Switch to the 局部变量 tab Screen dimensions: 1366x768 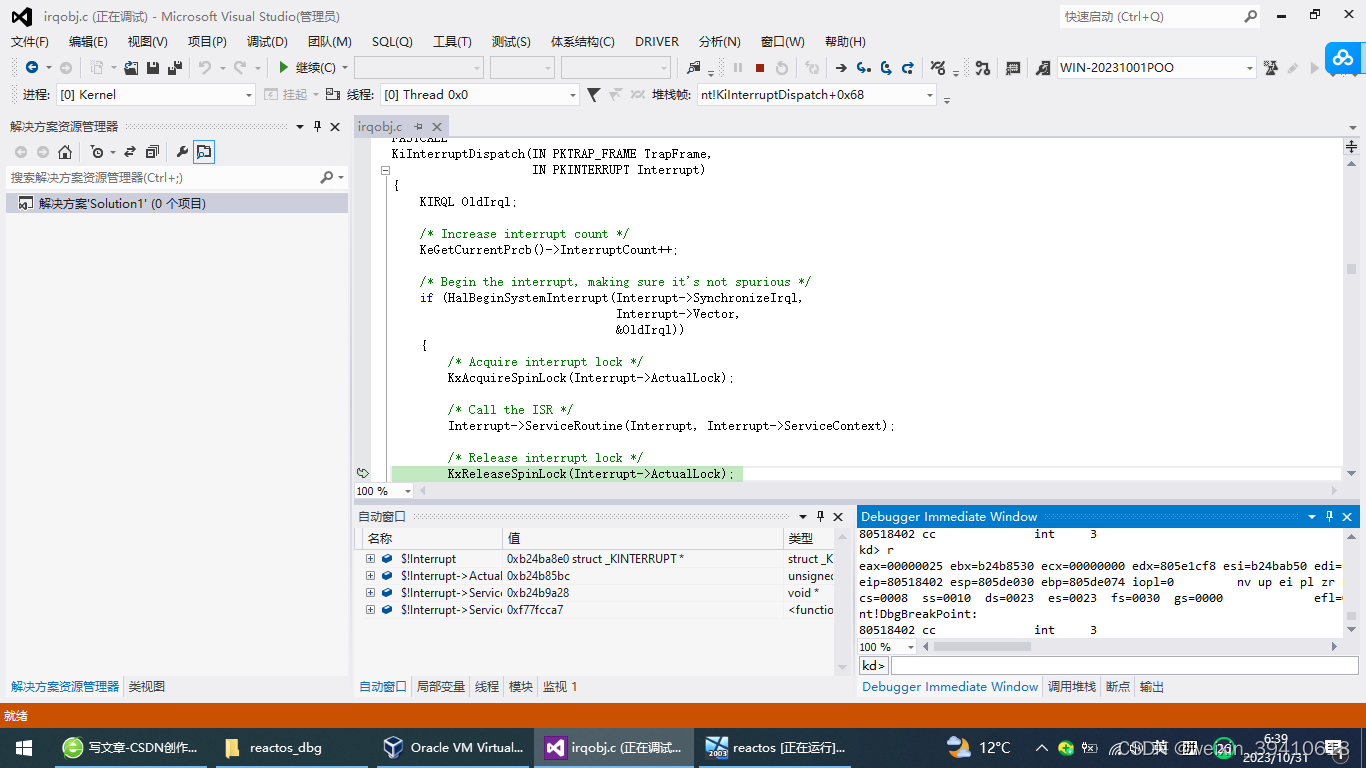441,686
